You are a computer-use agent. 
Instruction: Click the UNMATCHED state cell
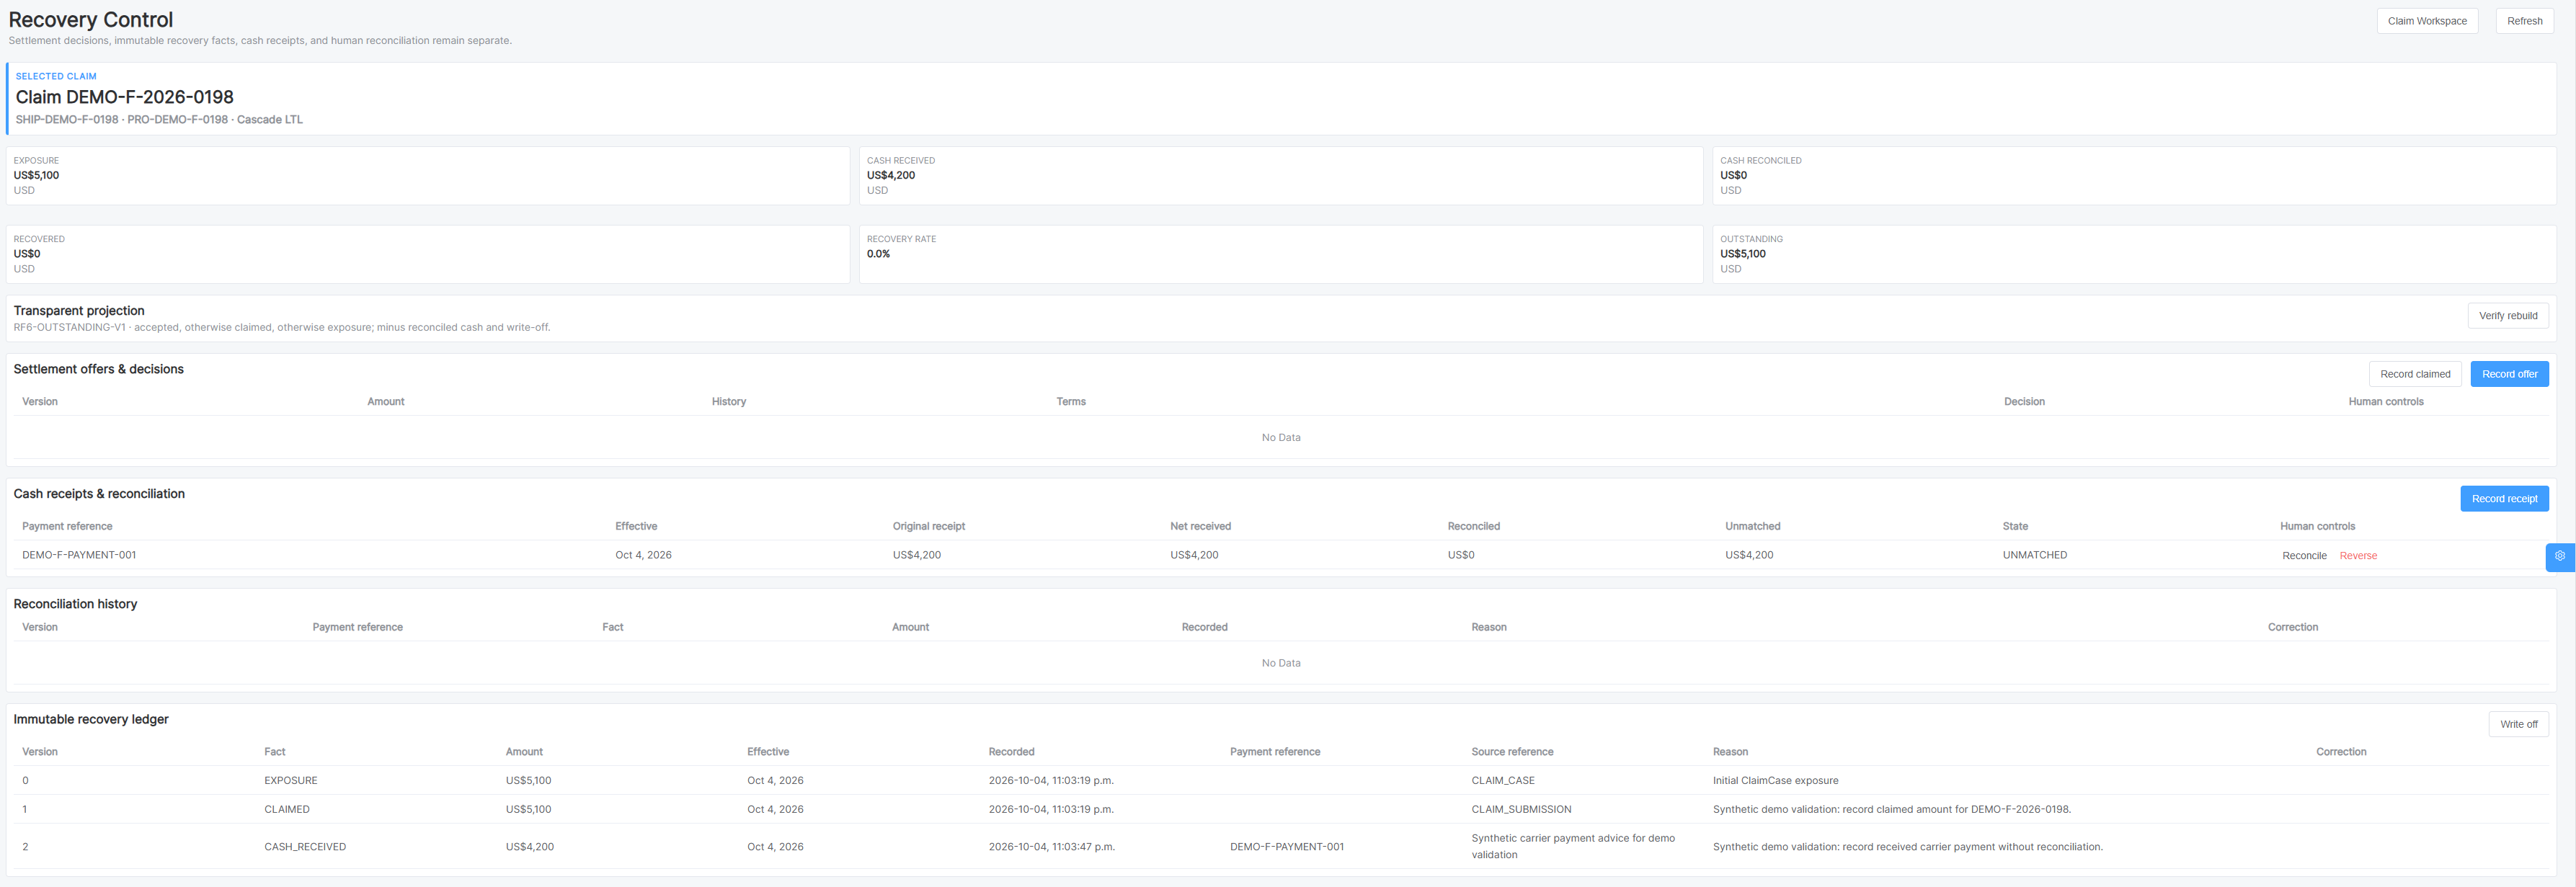click(2034, 555)
